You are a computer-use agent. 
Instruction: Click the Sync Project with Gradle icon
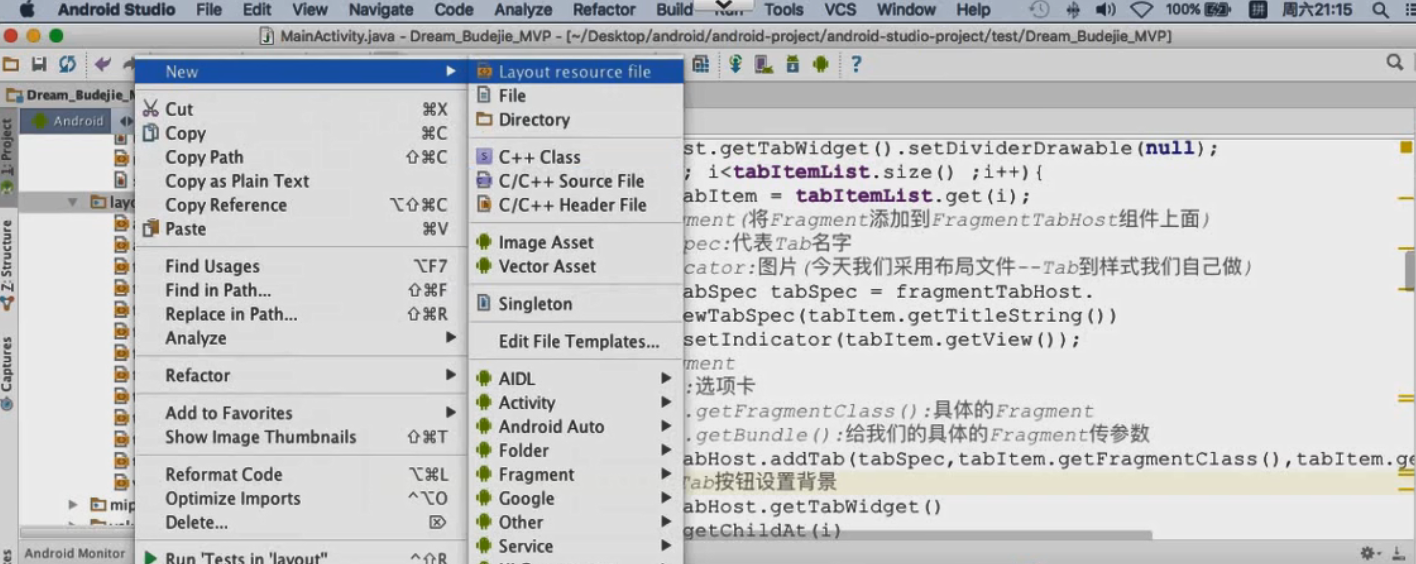[735, 64]
